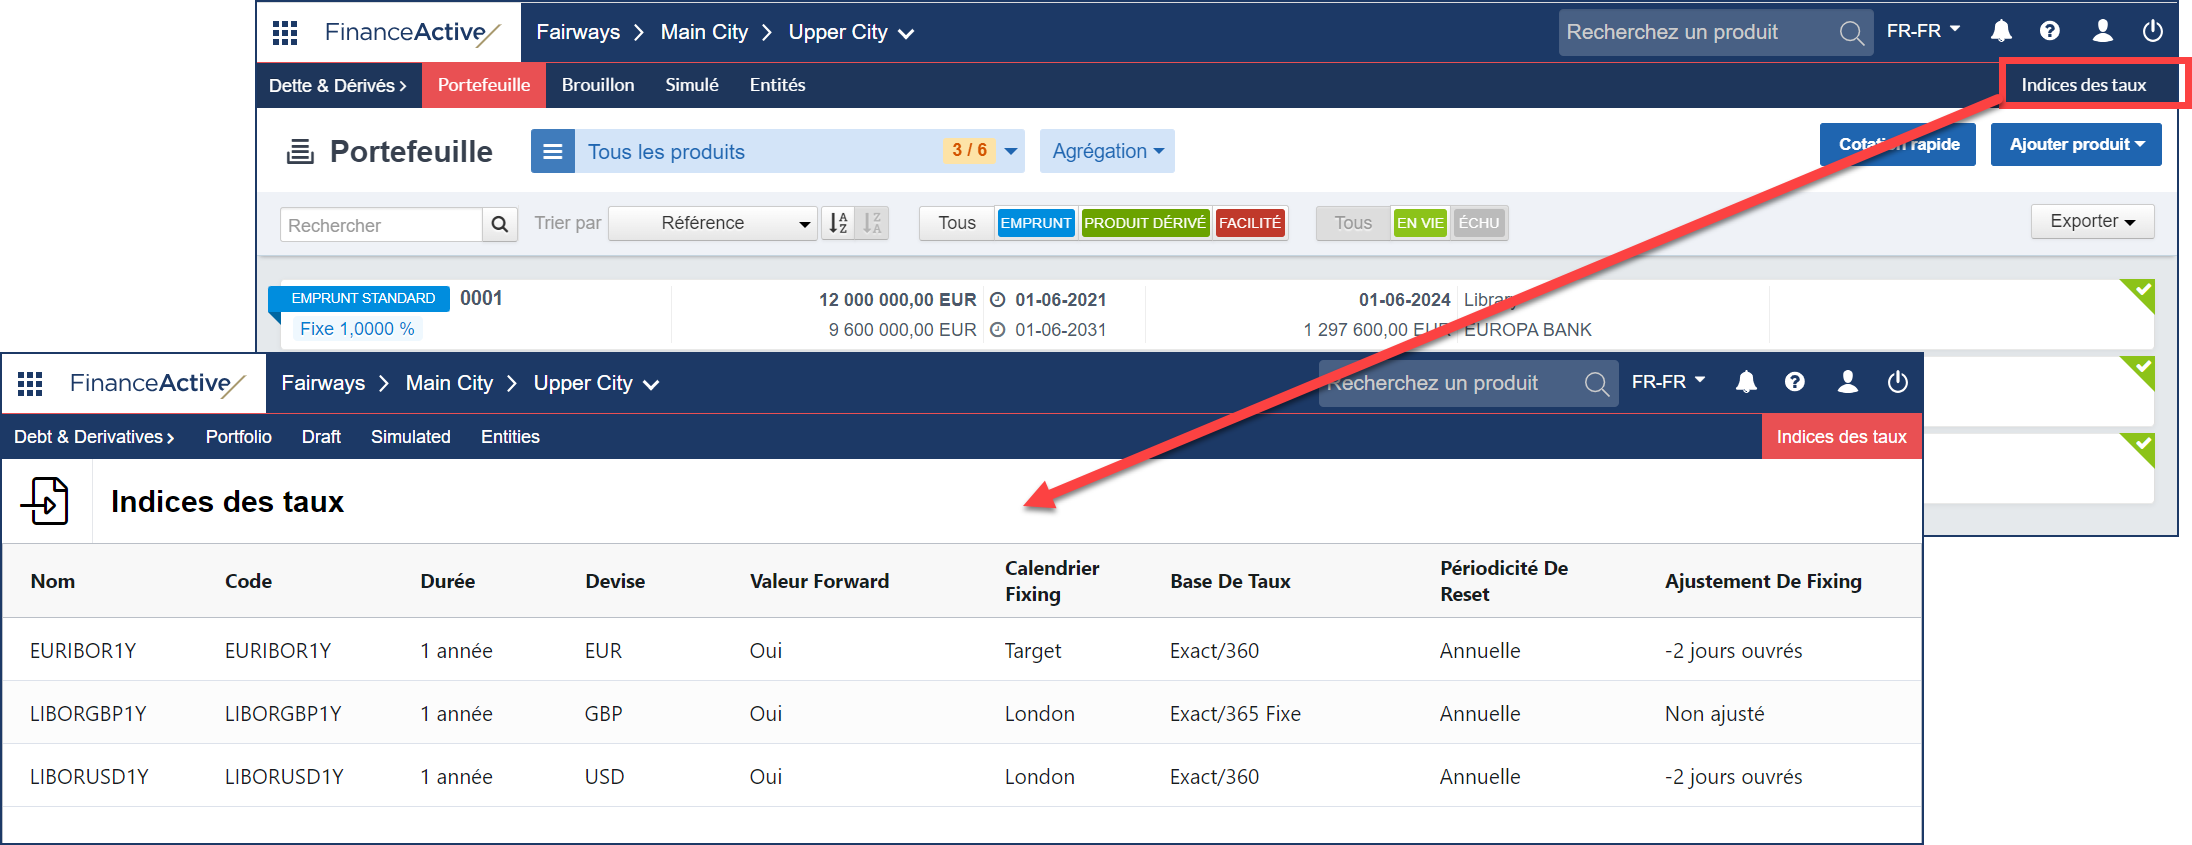The width and height of the screenshot is (2192, 845).
Task: Click the power logout icon in lower header
Action: (x=1897, y=382)
